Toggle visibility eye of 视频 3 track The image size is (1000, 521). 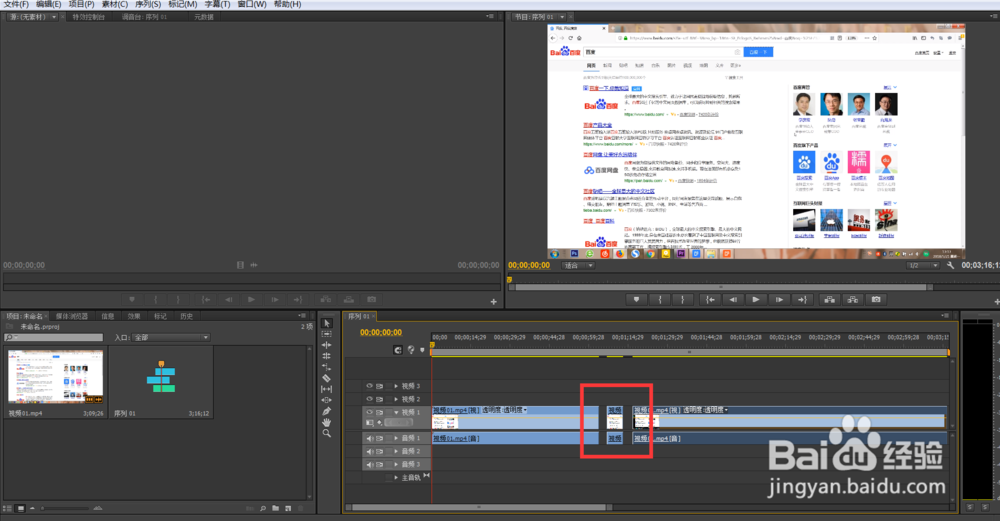point(369,386)
